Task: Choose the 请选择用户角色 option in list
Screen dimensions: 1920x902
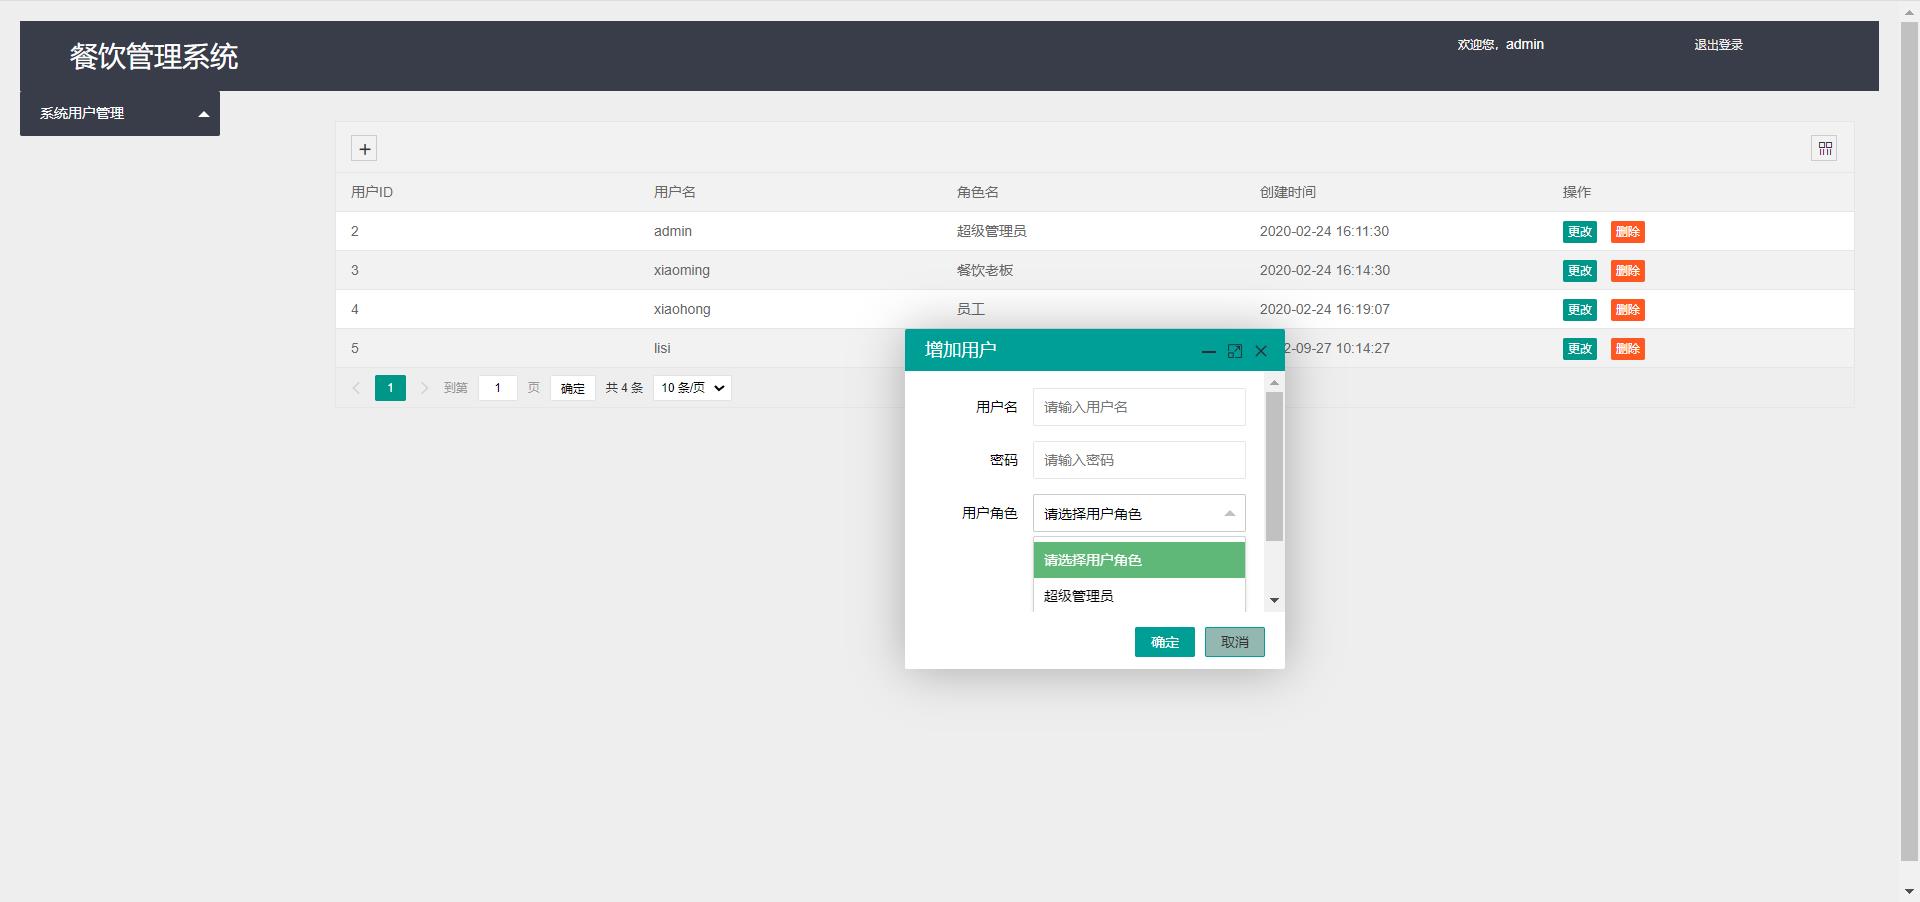Action: [1139, 560]
